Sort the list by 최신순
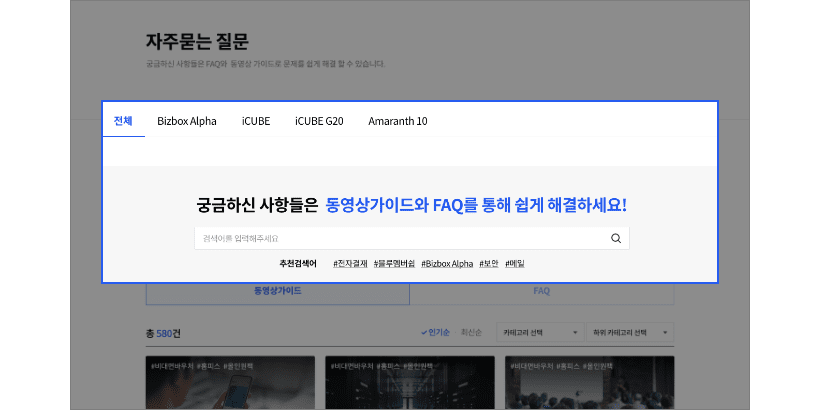Screen dimensions: 820x410 point(471,332)
